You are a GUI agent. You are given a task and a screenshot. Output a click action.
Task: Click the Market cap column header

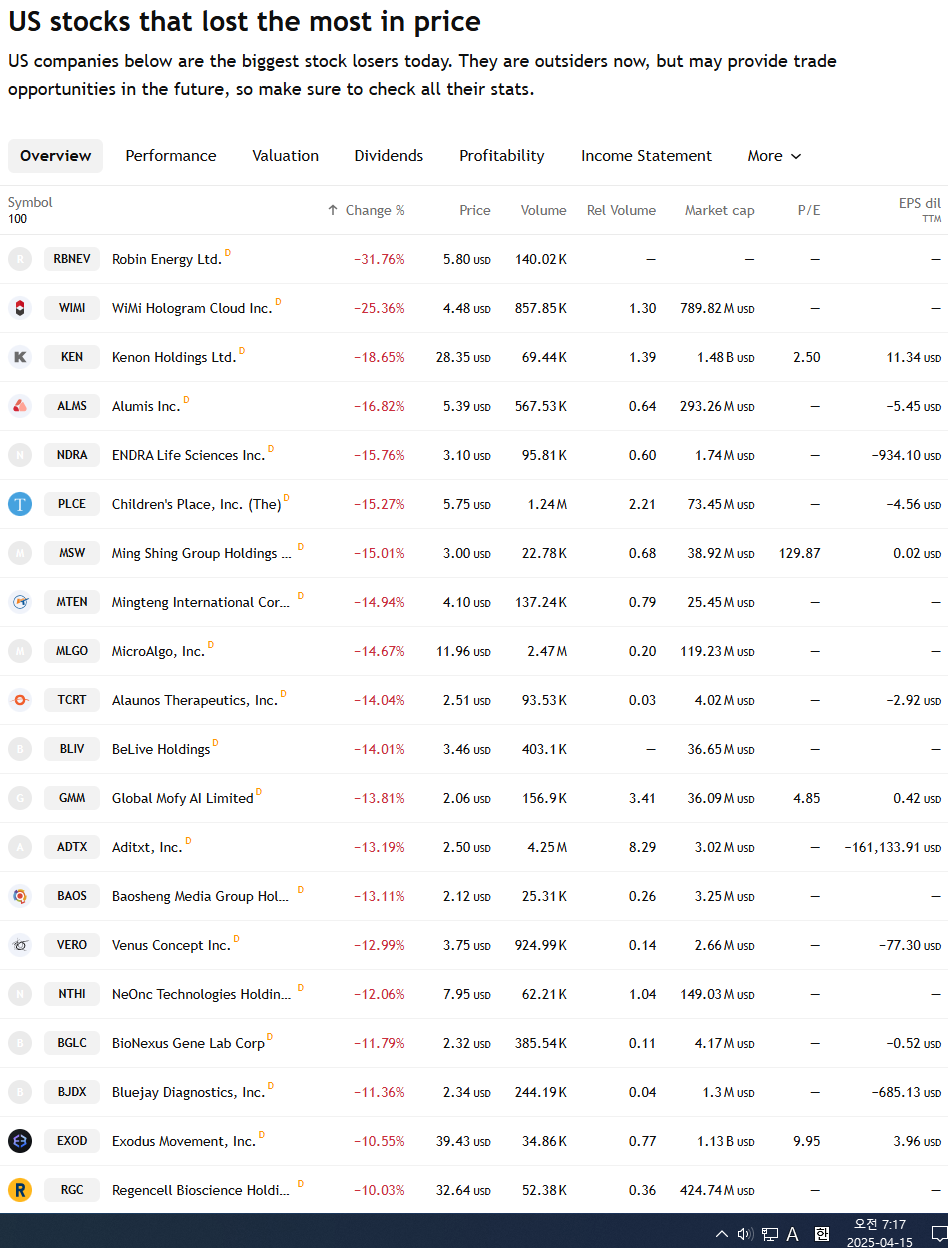point(719,210)
